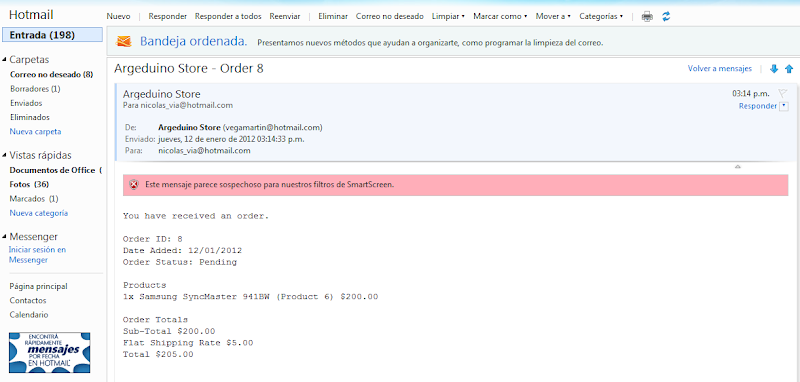
Task: Open the Fotos (36) quick view
Action: (x=29, y=185)
